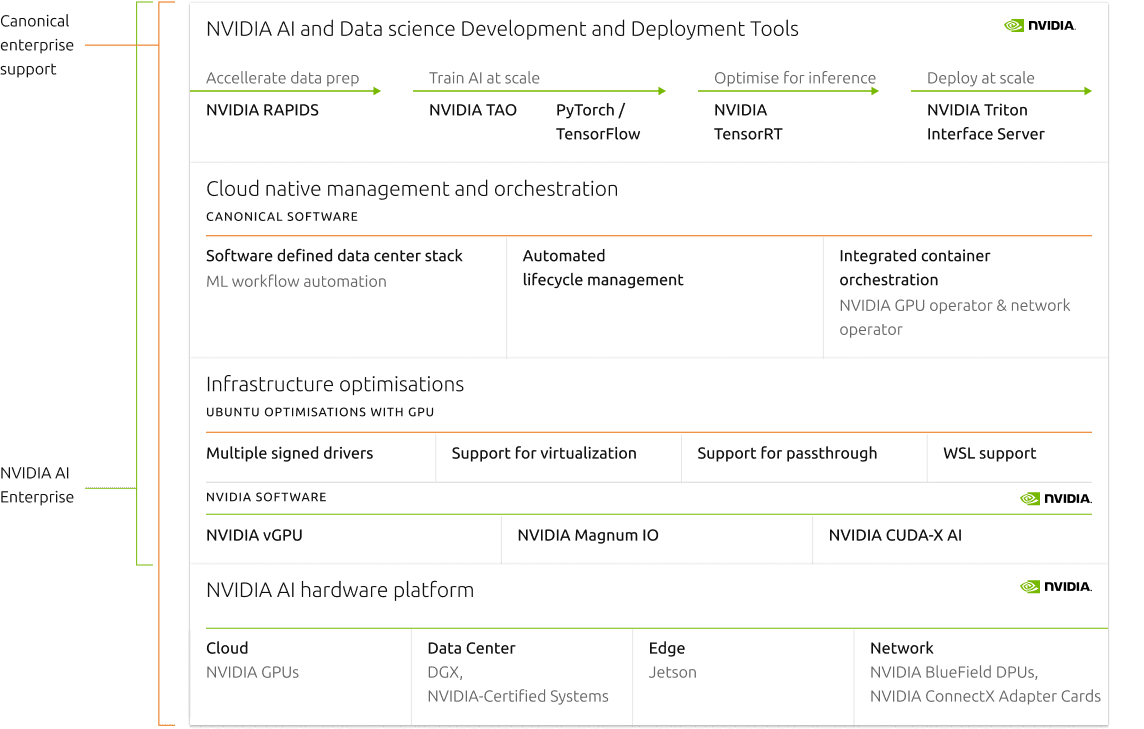Toggle Support for virtualization
This screenshot has height=729, width=1144.
click(544, 453)
